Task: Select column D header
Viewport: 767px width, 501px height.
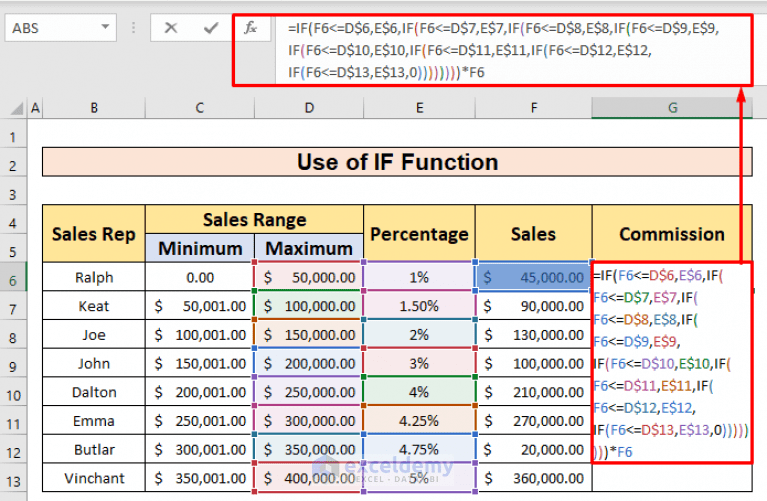Action: click(309, 108)
